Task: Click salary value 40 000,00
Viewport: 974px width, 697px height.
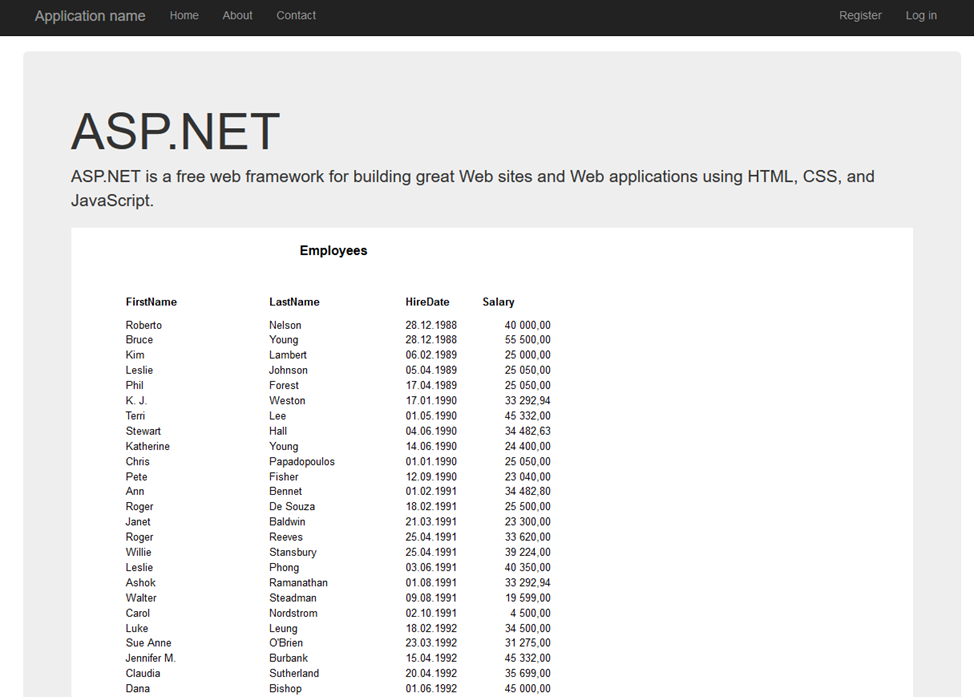Action: click(x=527, y=325)
